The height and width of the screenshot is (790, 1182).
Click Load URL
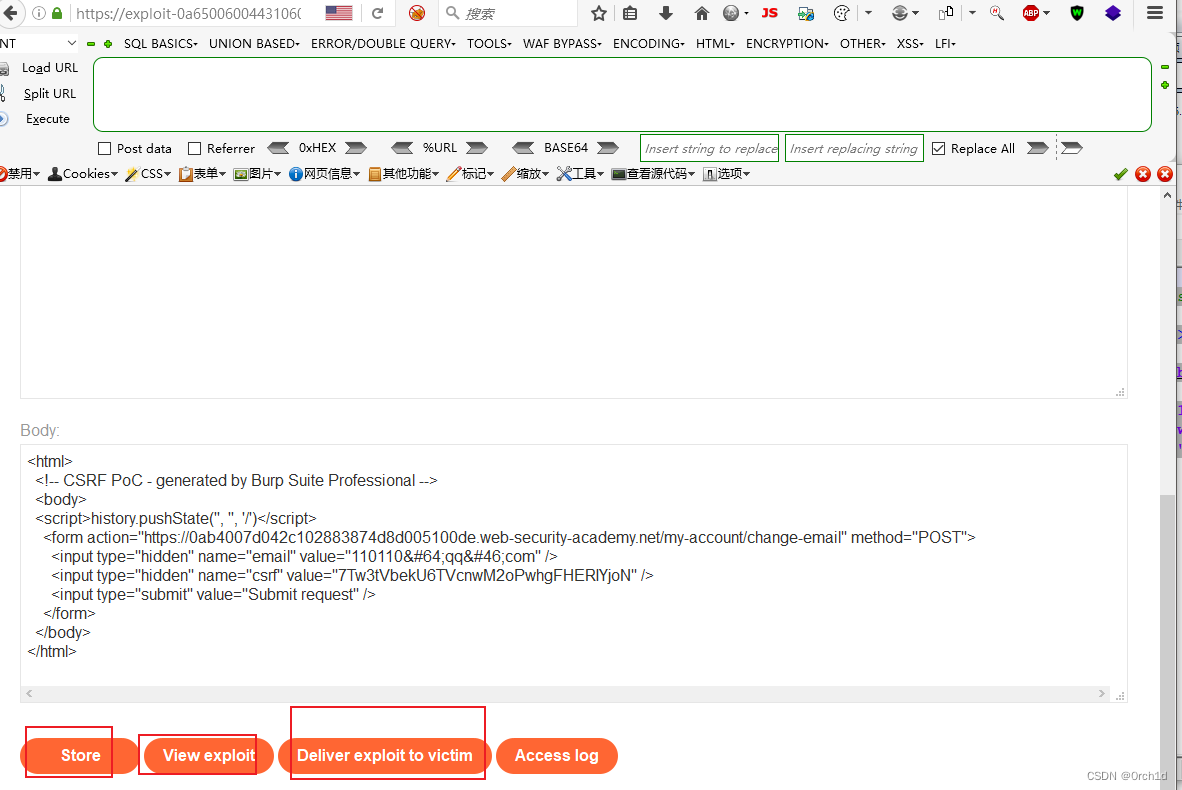(x=50, y=68)
